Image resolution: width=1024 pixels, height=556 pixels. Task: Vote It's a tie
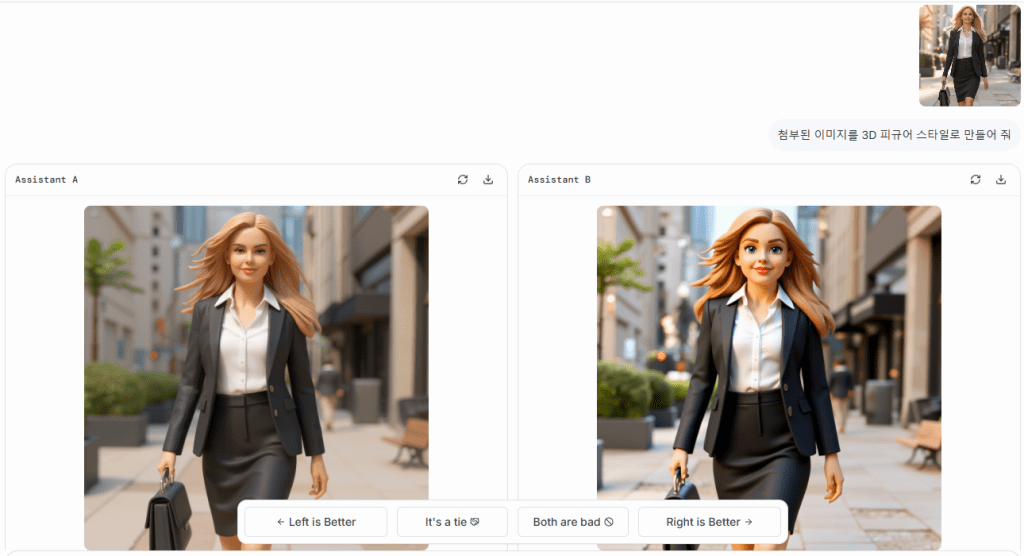click(452, 522)
